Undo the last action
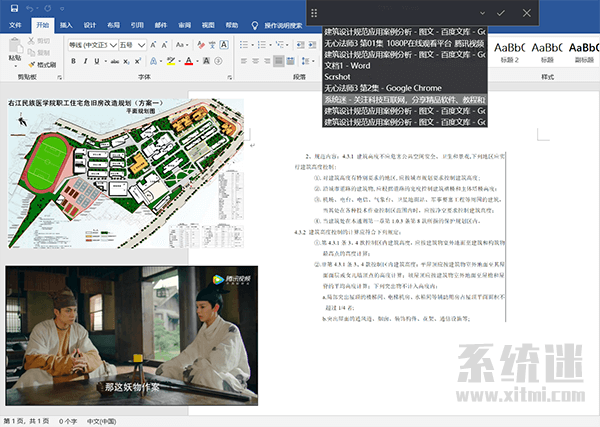 [30, 8]
